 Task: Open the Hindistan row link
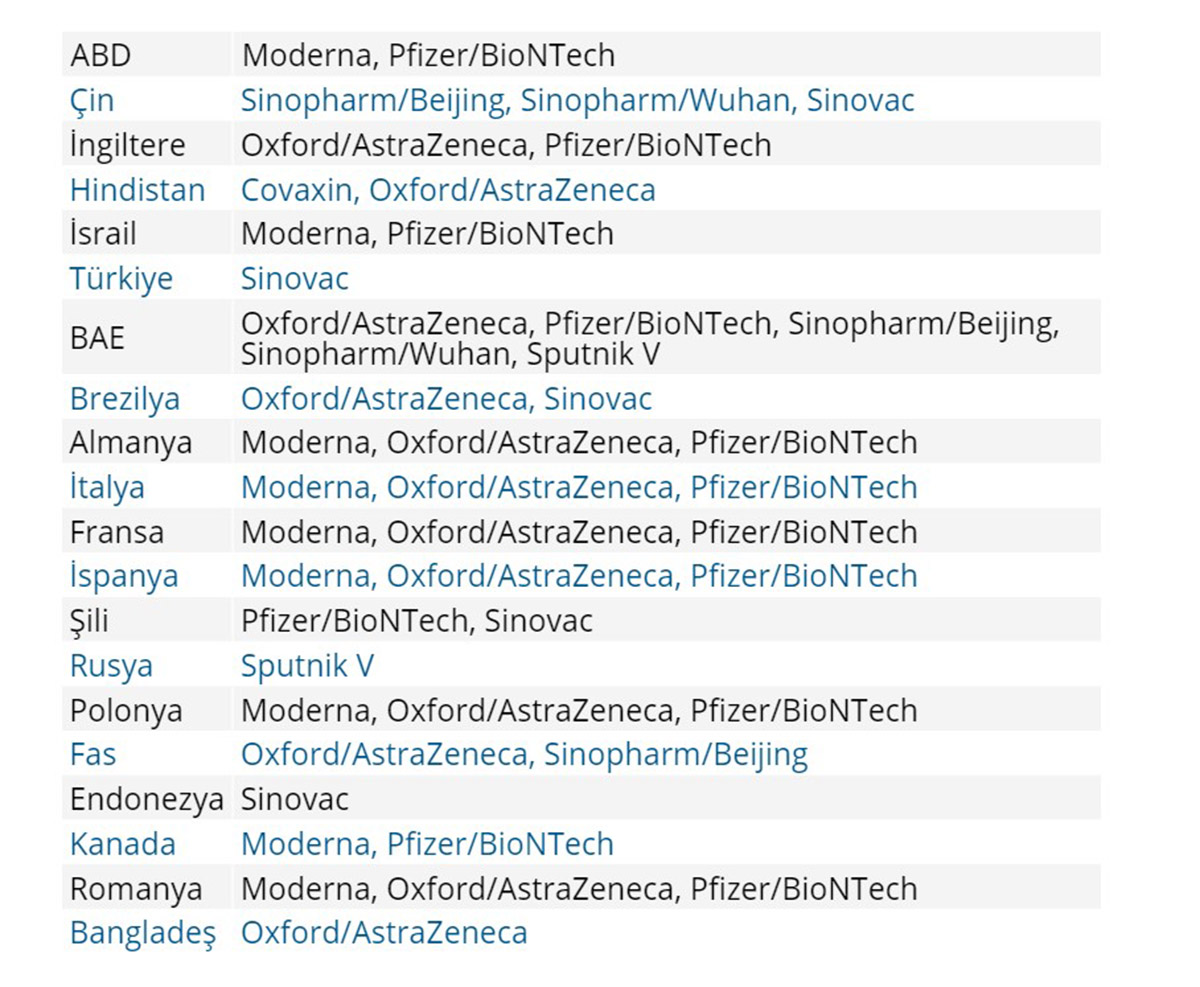137,189
